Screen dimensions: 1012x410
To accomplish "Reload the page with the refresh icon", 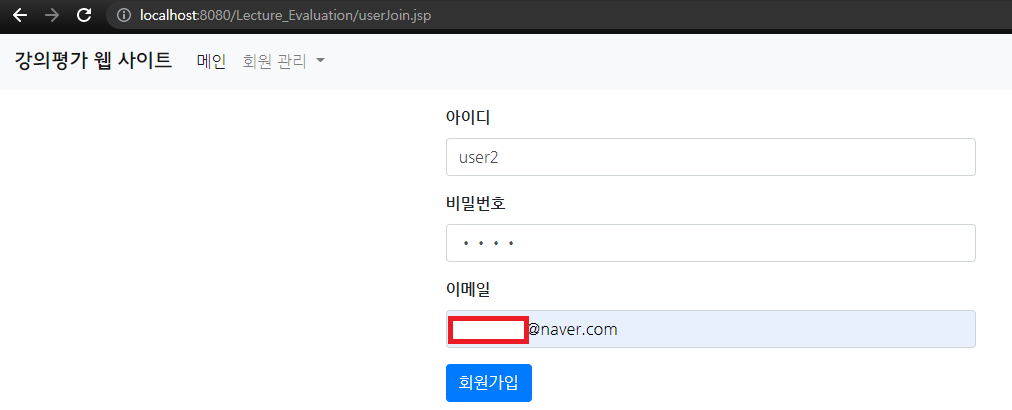I will [x=84, y=15].
